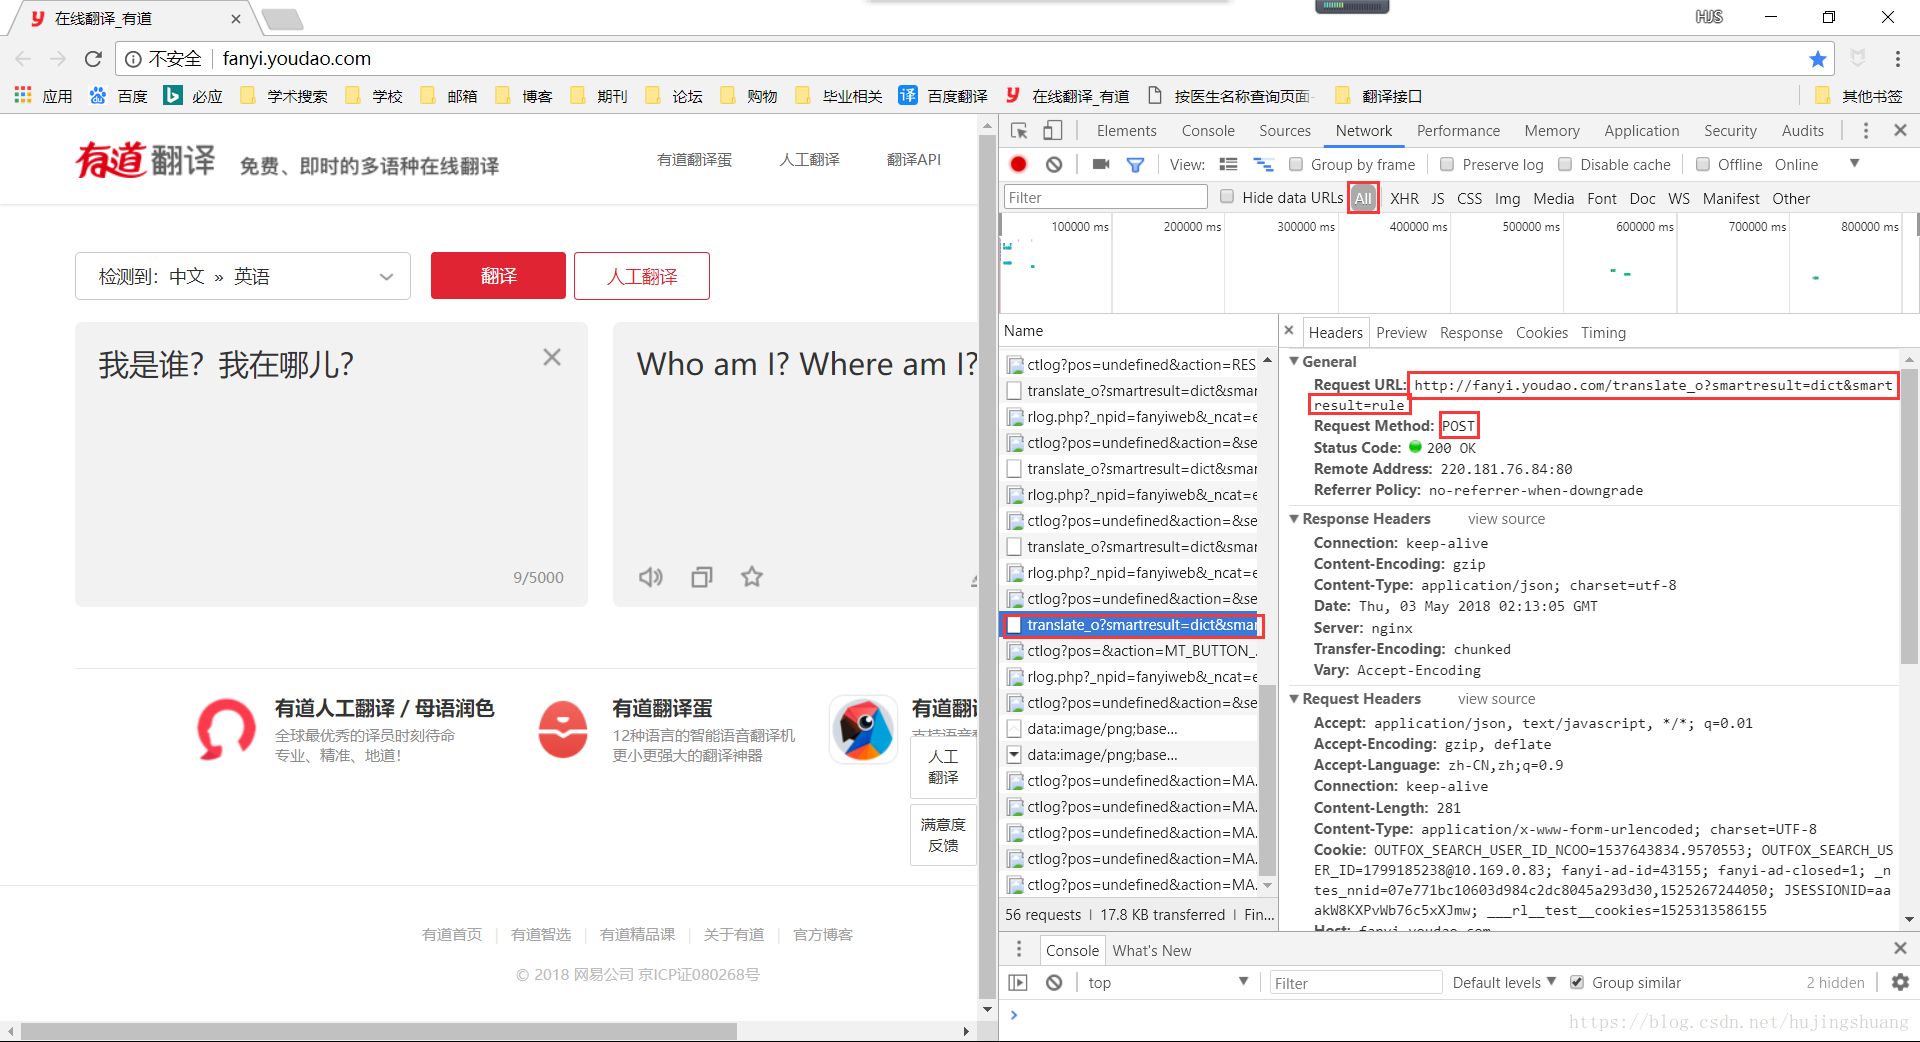1920x1042 pixels.
Task: Toggle the waterfall overview view icon
Action: click(x=1264, y=164)
